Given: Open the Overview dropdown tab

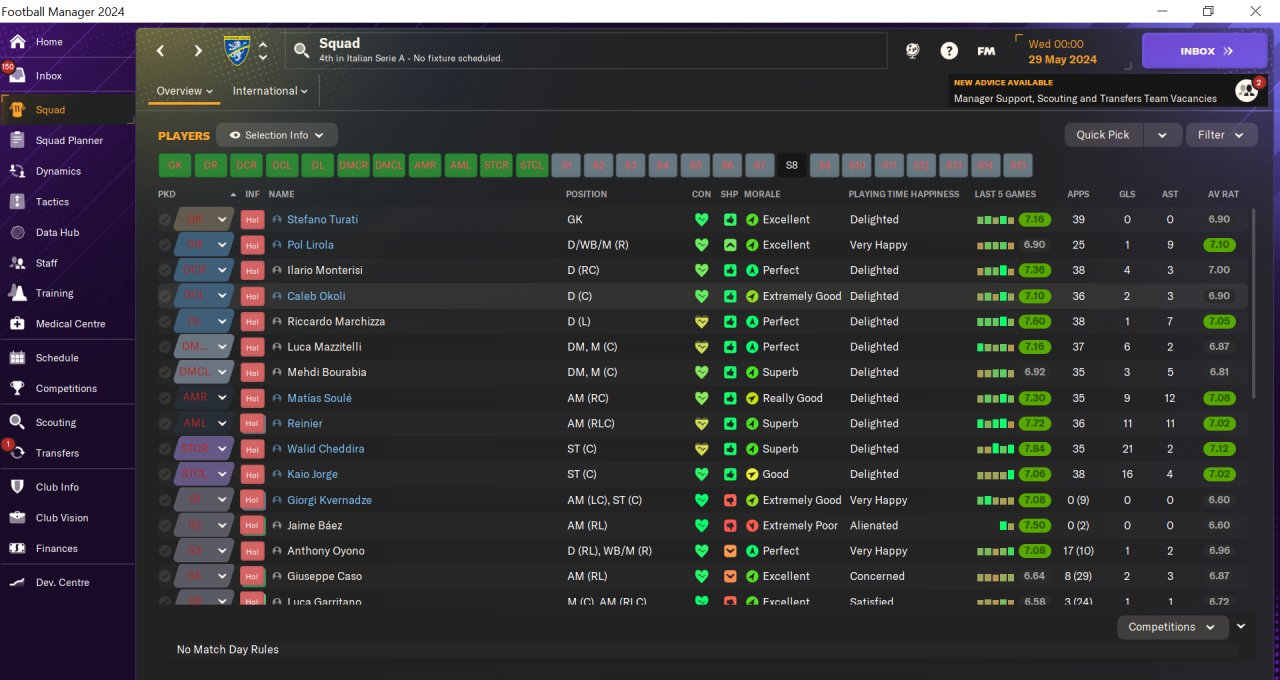Looking at the screenshot, I should (x=185, y=91).
